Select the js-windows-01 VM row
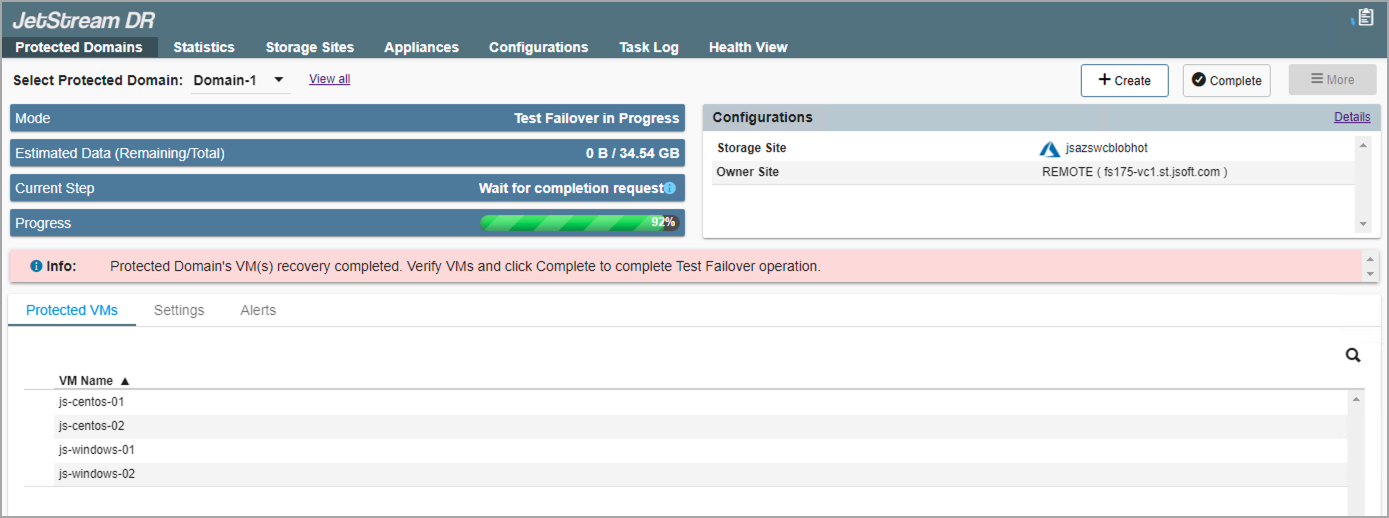Image resolution: width=1389 pixels, height=518 pixels. click(x=97, y=450)
